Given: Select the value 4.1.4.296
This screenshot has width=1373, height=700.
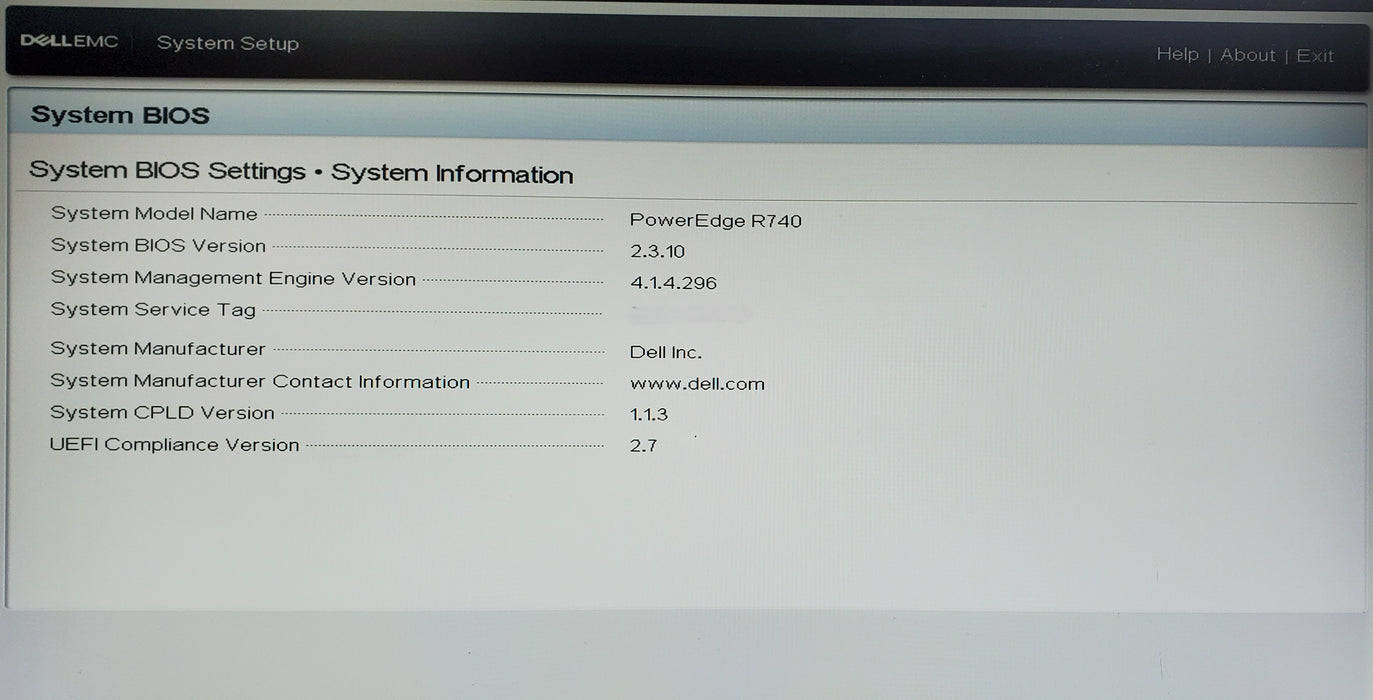Looking at the screenshot, I should click(673, 283).
